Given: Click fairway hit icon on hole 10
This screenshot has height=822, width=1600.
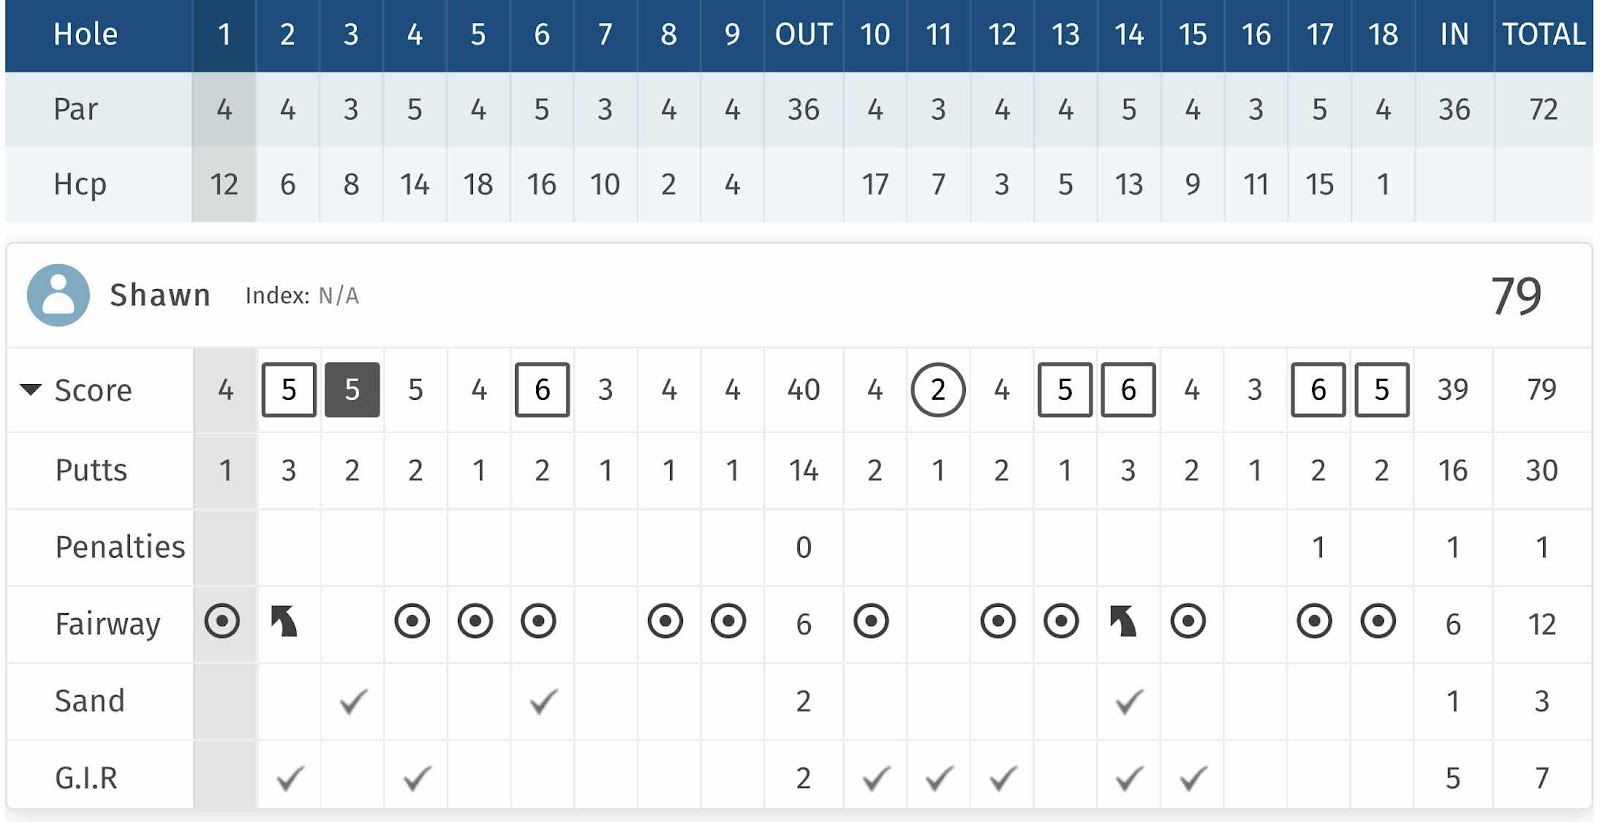Looking at the screenshot, I should 871,621.
